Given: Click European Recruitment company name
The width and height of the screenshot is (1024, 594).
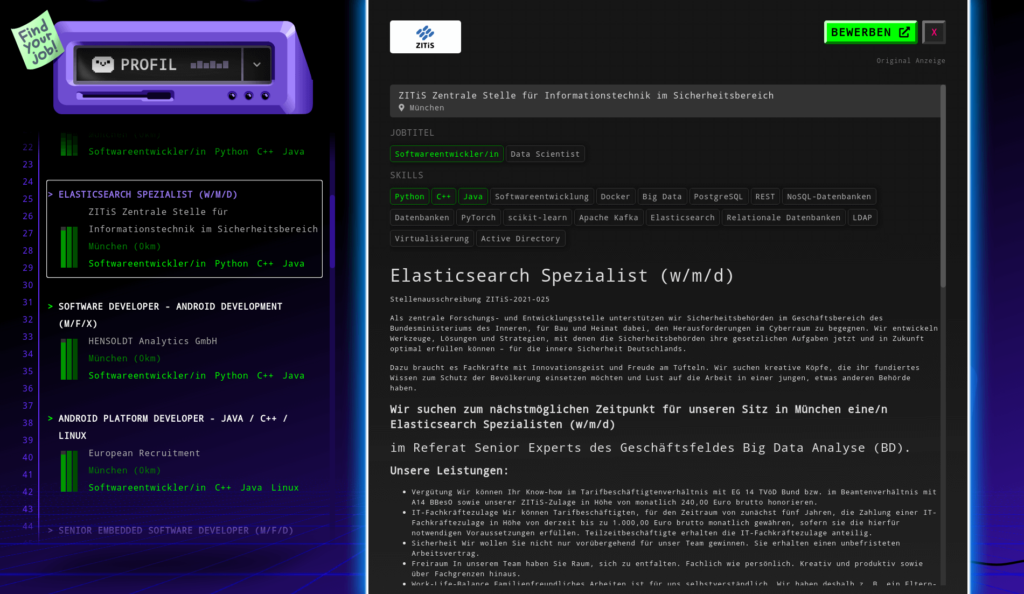Looking at the screenshot, I should click(144, 453).
